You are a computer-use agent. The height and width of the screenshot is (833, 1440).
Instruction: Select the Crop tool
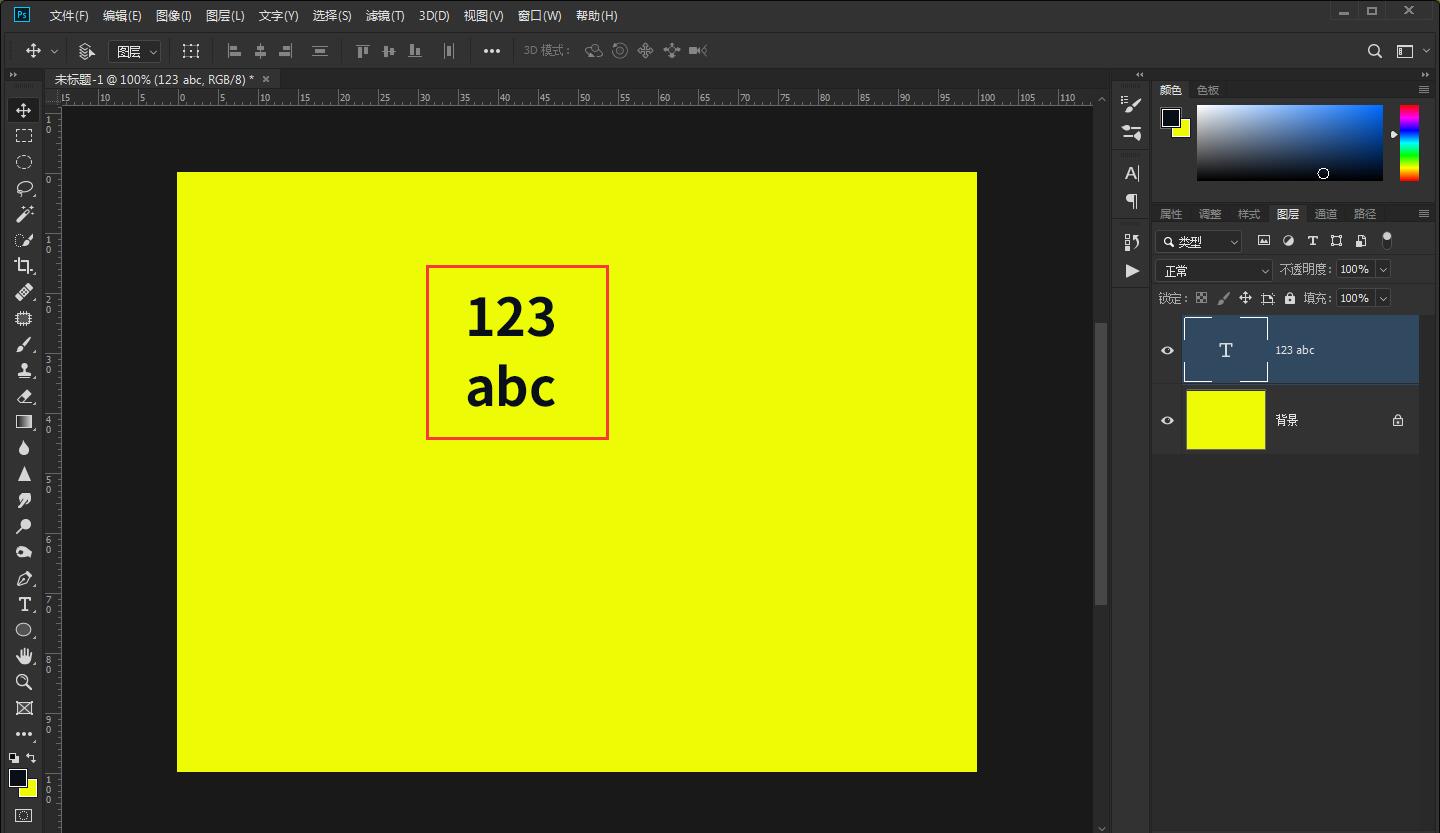click(x=24, y=266)
